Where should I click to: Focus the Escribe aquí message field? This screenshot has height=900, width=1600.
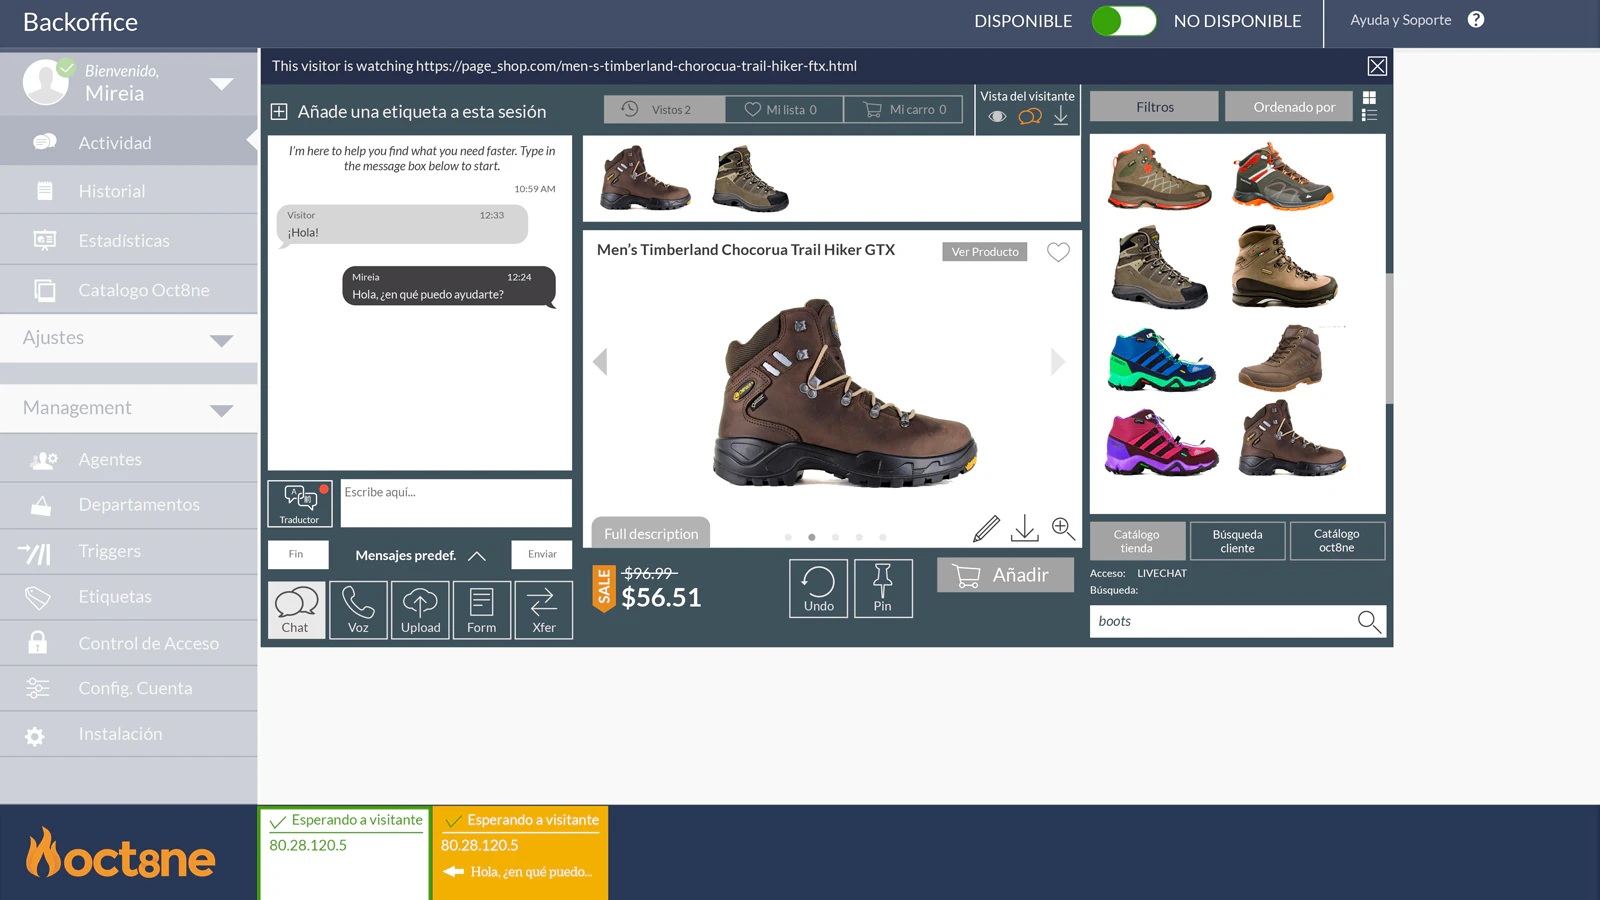[x=456, y=503]
